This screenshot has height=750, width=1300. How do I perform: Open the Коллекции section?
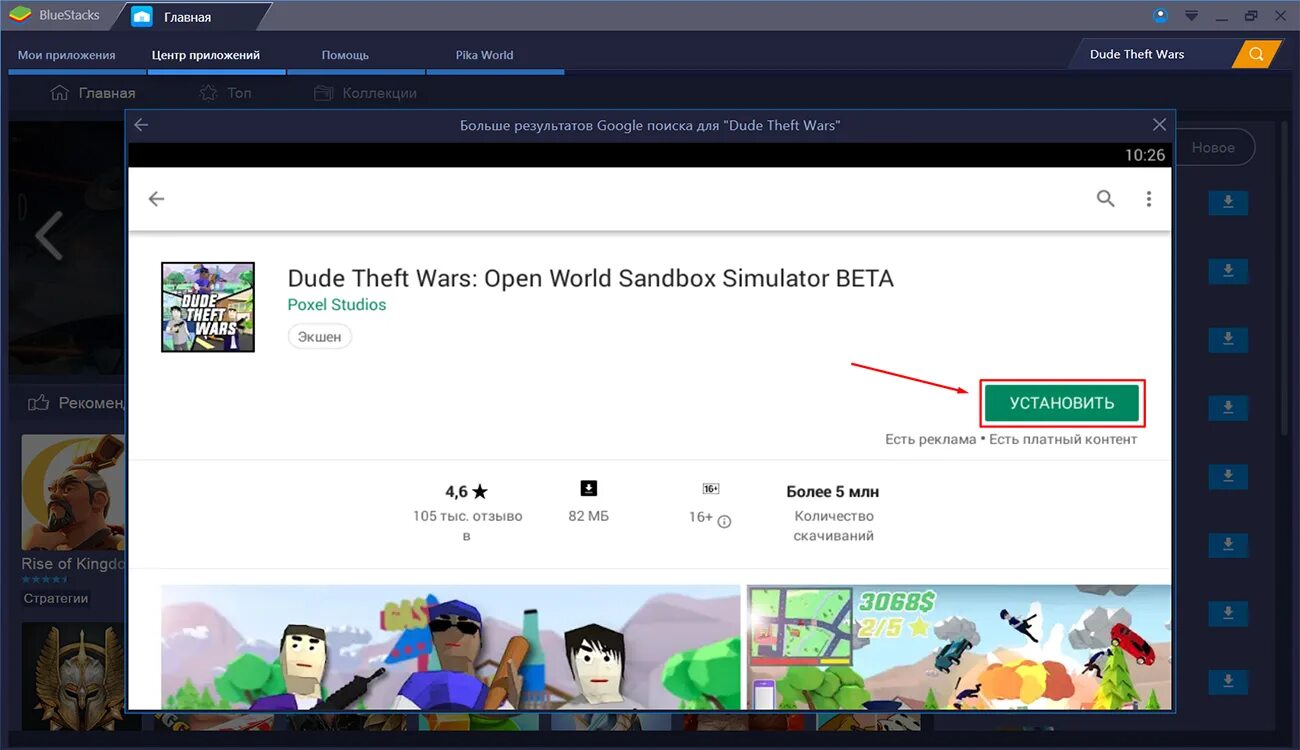coord(365,93)
